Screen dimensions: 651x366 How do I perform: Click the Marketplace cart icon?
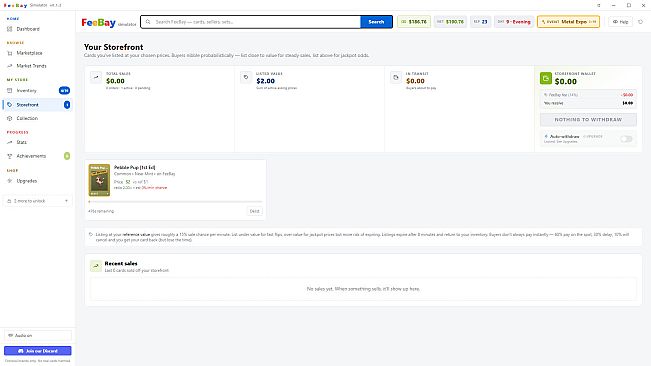10,53
